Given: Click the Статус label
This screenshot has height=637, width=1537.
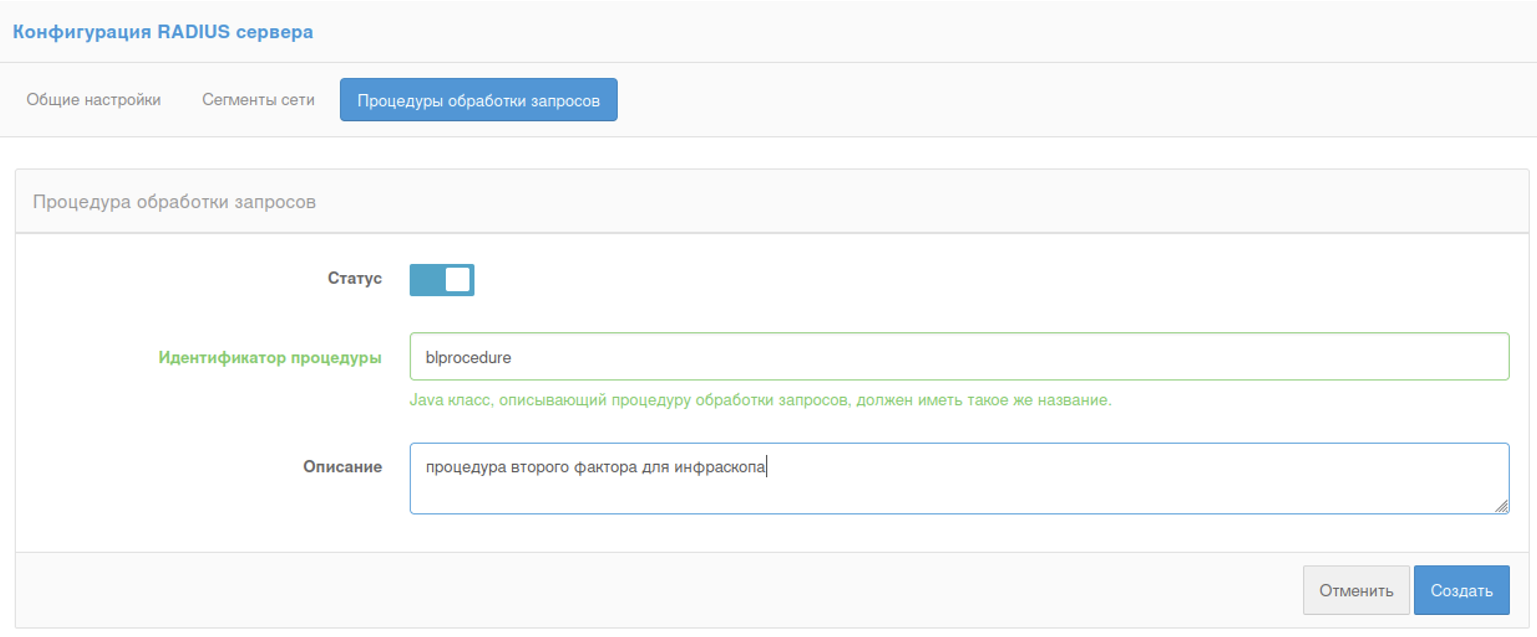Looking at the screenshot, I should click(x=354, y=278).
